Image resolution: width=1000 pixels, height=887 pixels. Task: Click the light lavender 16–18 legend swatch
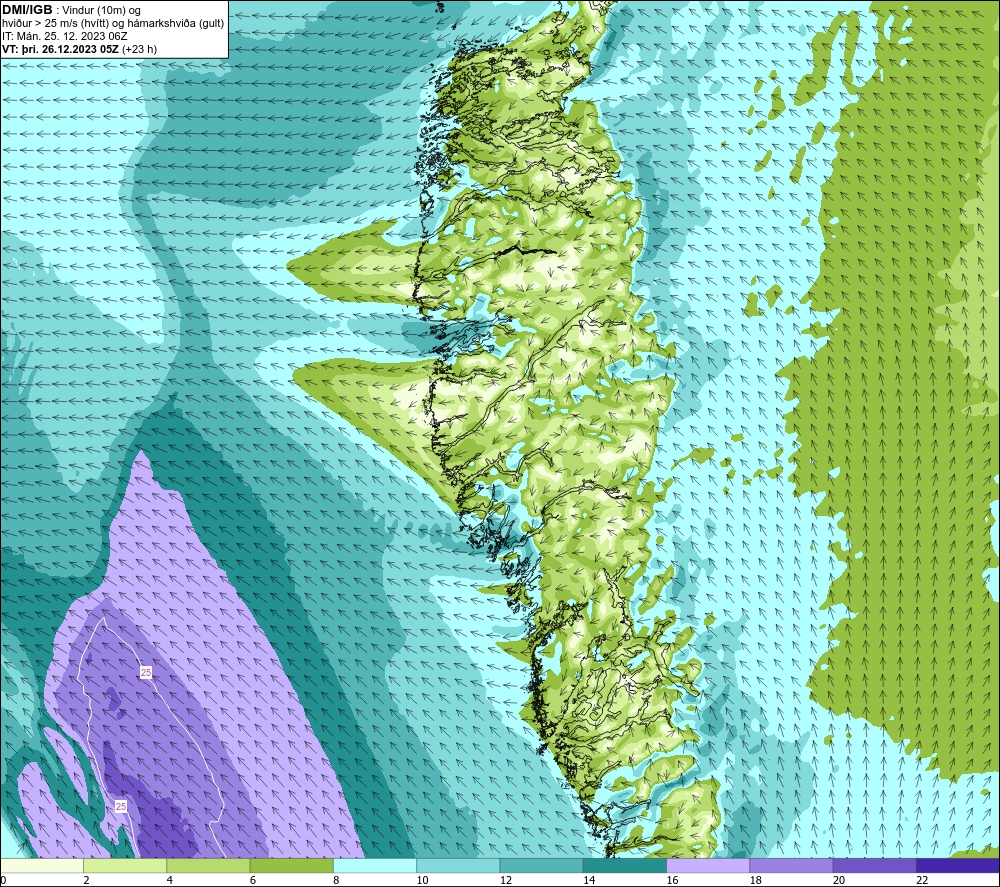pos(708,866)
